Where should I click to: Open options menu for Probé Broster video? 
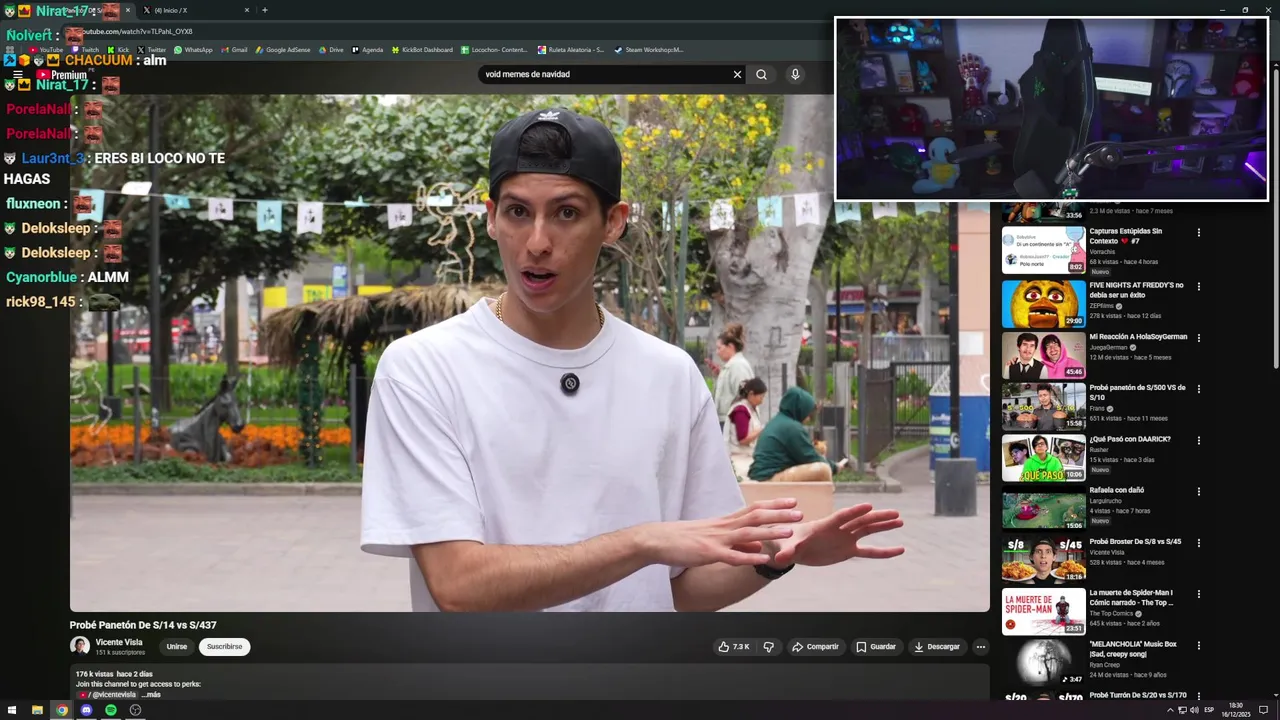tap(1198, 543)
